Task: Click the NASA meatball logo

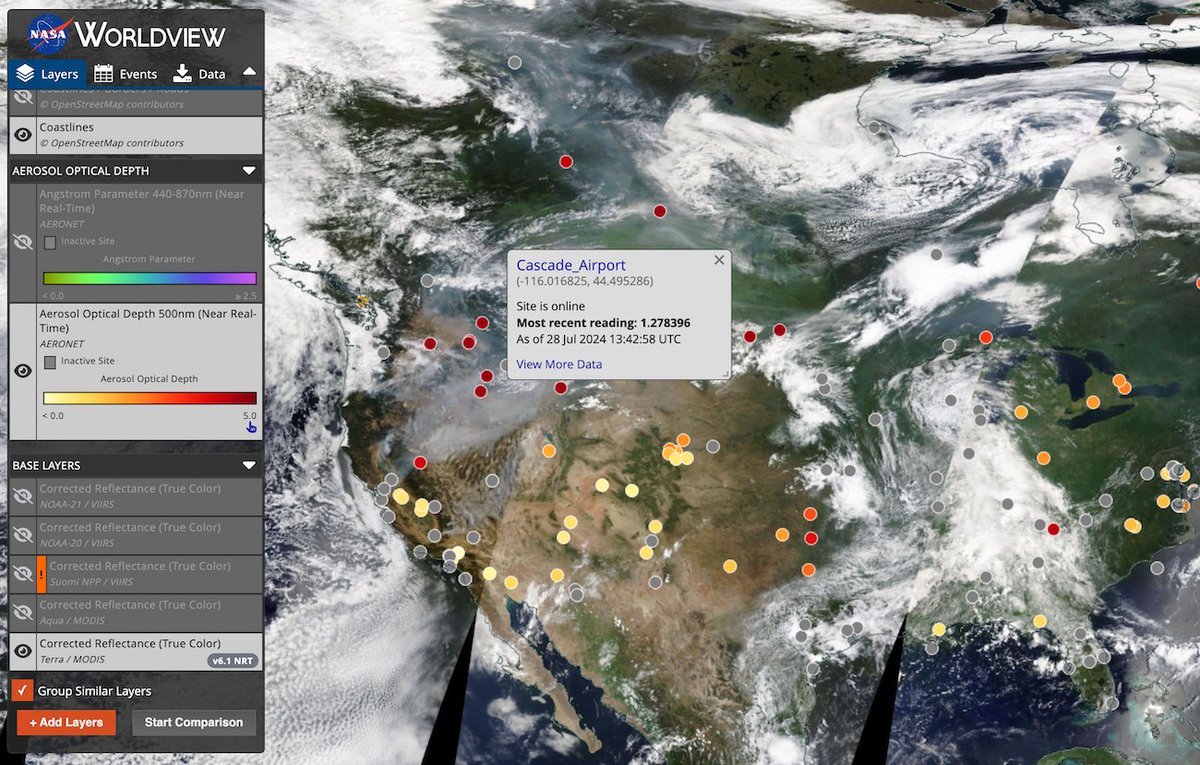Action: [x=47, y=33]
